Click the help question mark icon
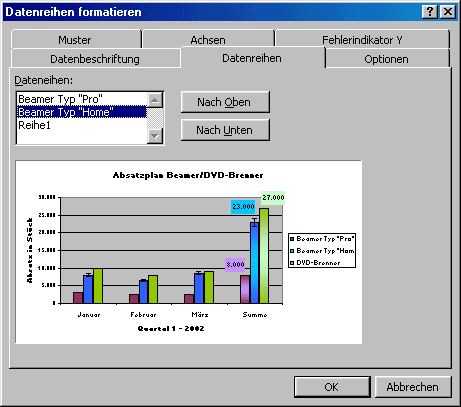 tap(430, 12)
